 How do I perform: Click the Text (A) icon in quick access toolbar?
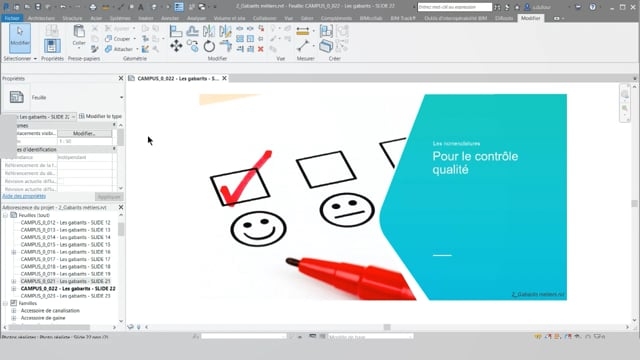141,7
